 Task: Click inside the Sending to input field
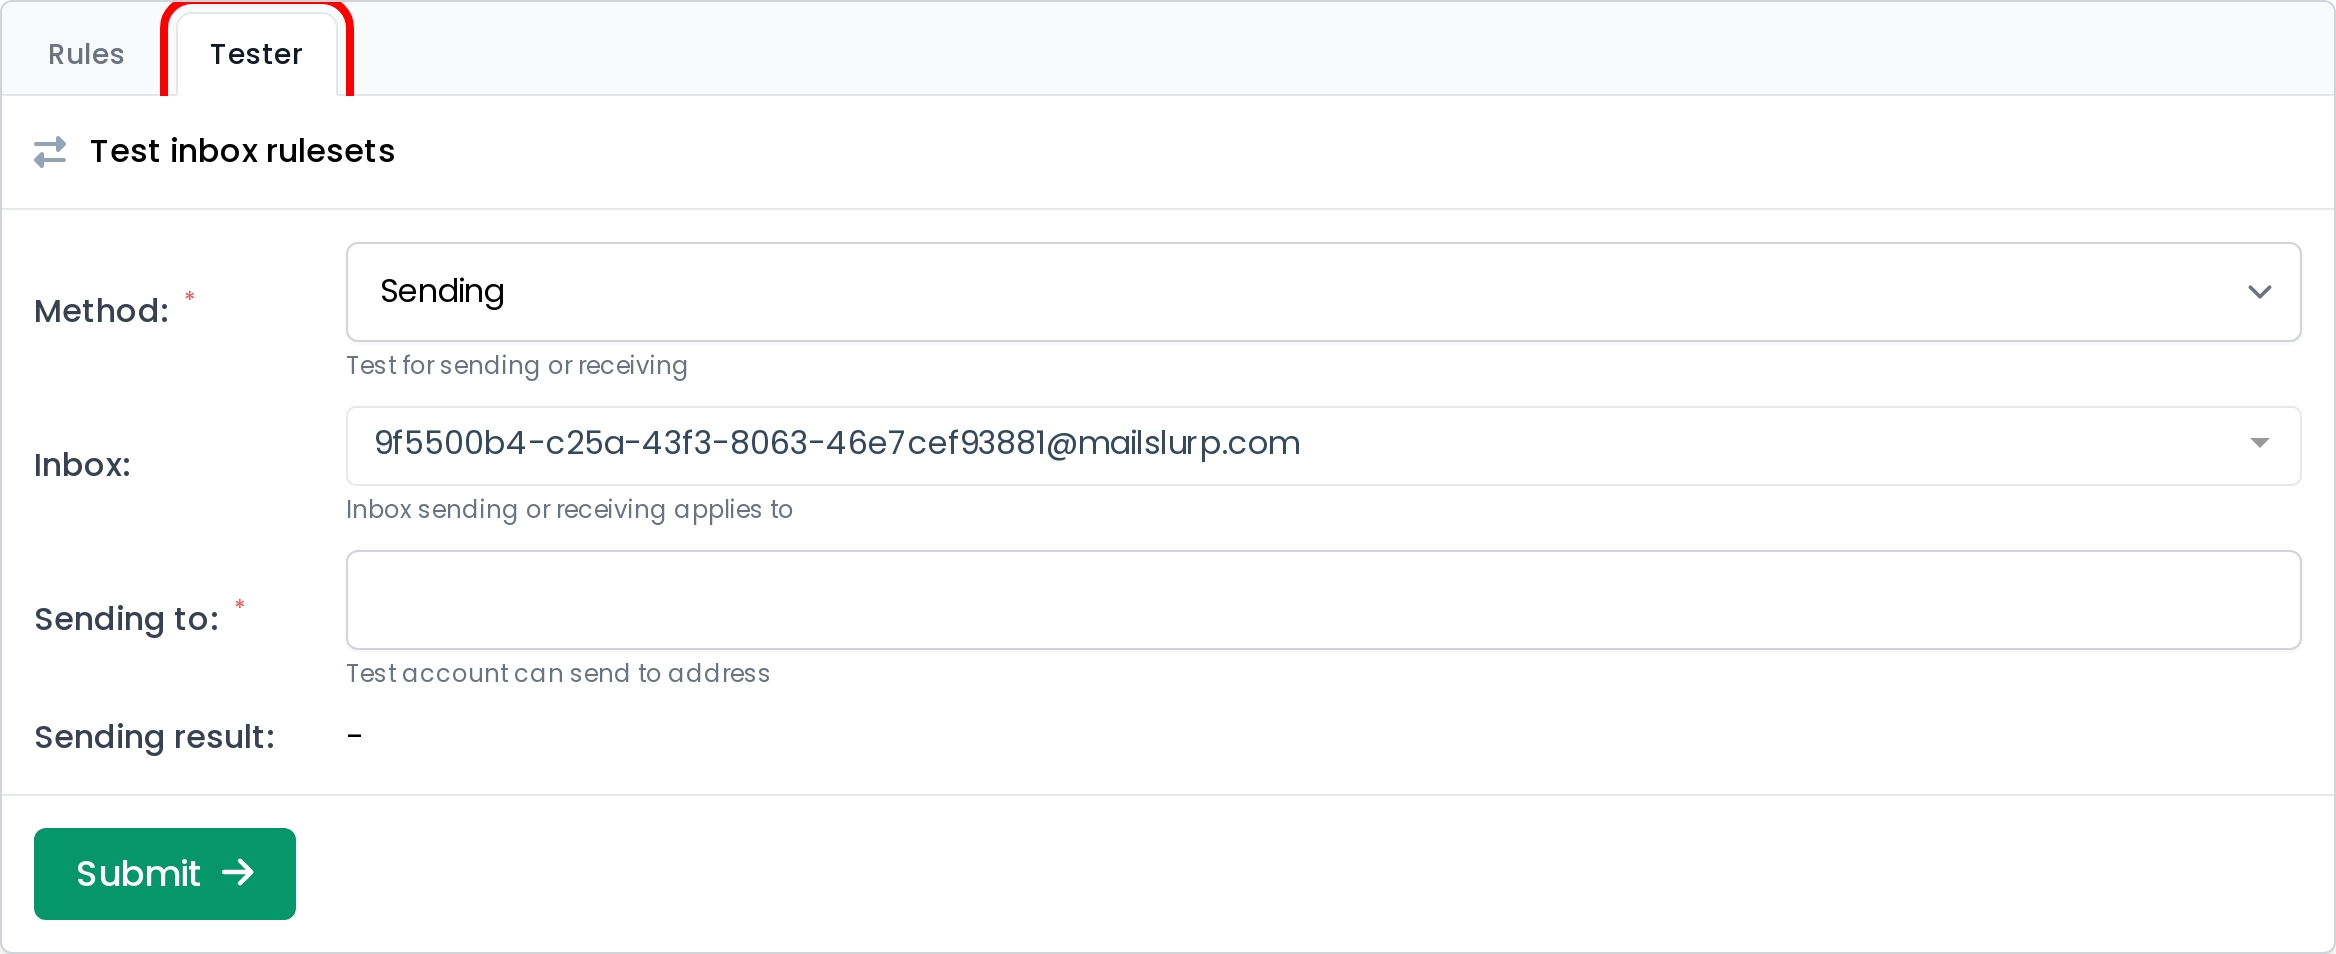[1200, 599]
